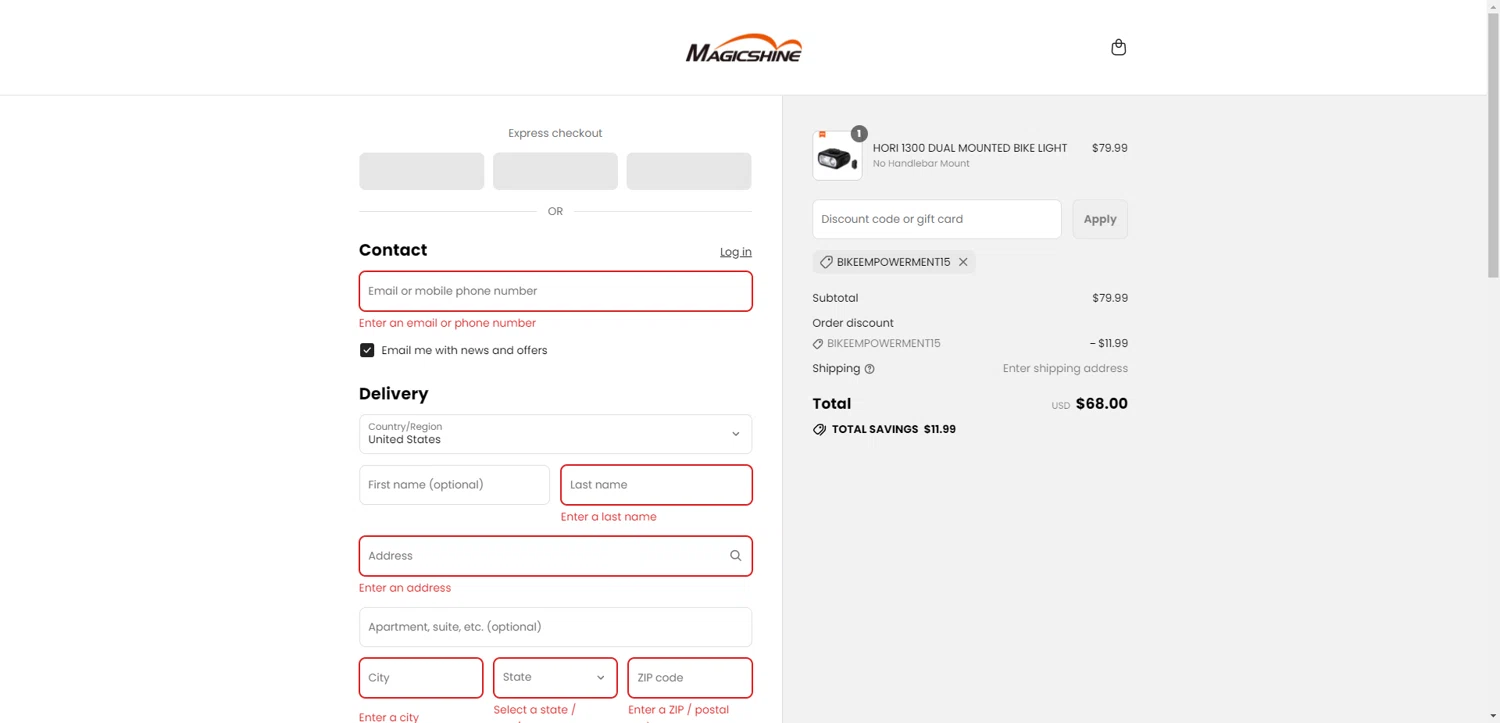Viewport: 1500px width, 723px height.
Task: Click the No Handlebar Mount variant text
Action: 921,164
